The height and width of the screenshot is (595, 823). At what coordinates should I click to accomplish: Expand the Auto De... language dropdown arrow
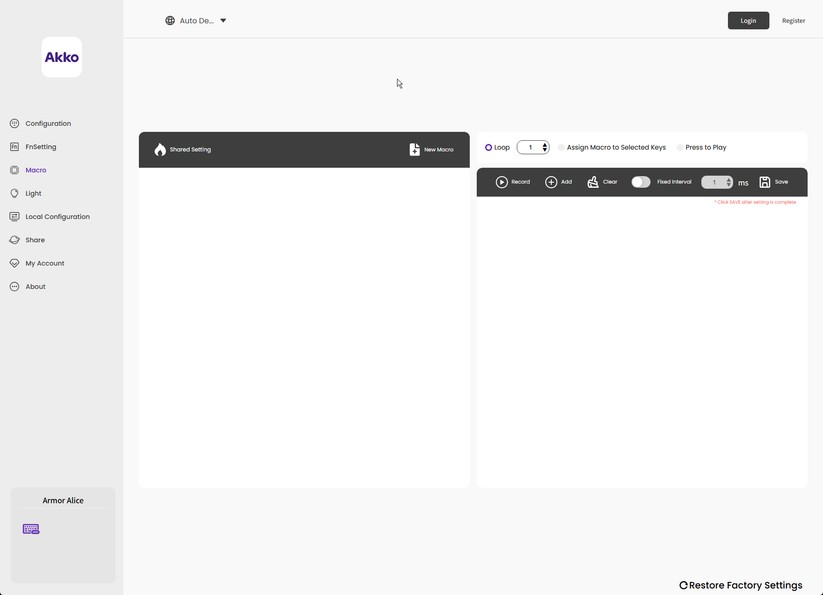tap(223, 20)
